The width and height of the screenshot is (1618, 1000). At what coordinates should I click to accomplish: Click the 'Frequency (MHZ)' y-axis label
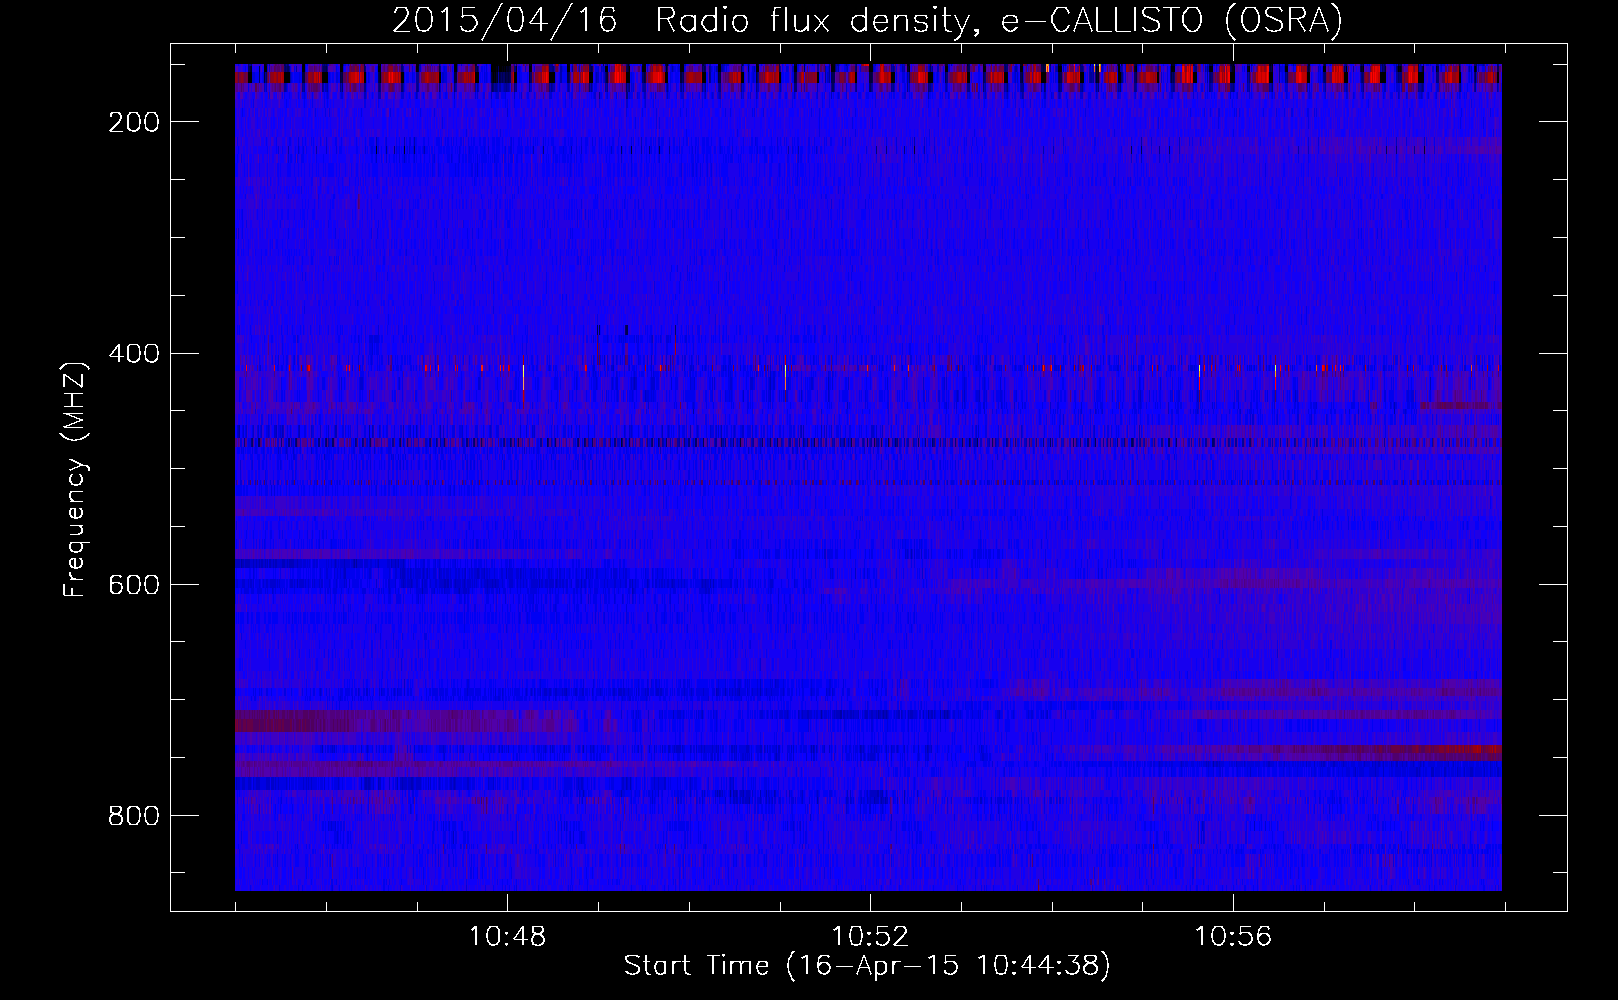click(75, 479)
